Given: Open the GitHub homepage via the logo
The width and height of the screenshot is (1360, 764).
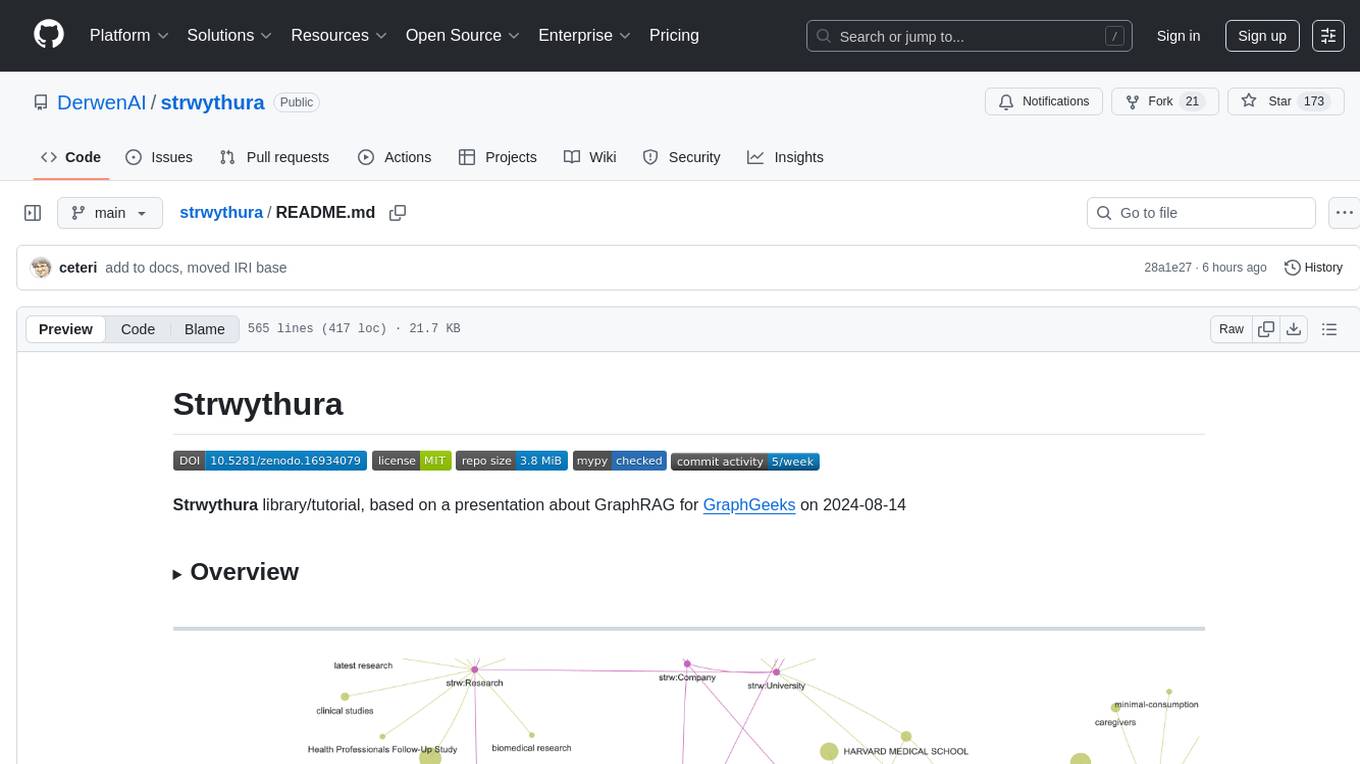Looking at the screenshot, I should pyautogui.click(x=49, y=35).
